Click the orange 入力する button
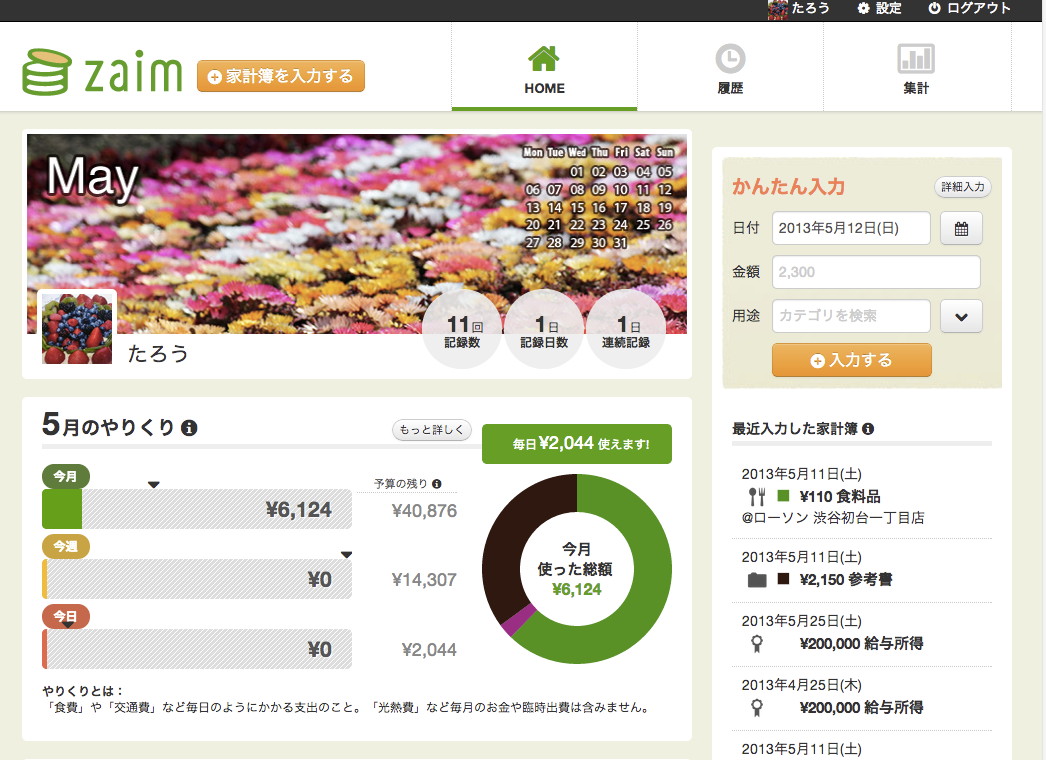 (x=851, y=359)
